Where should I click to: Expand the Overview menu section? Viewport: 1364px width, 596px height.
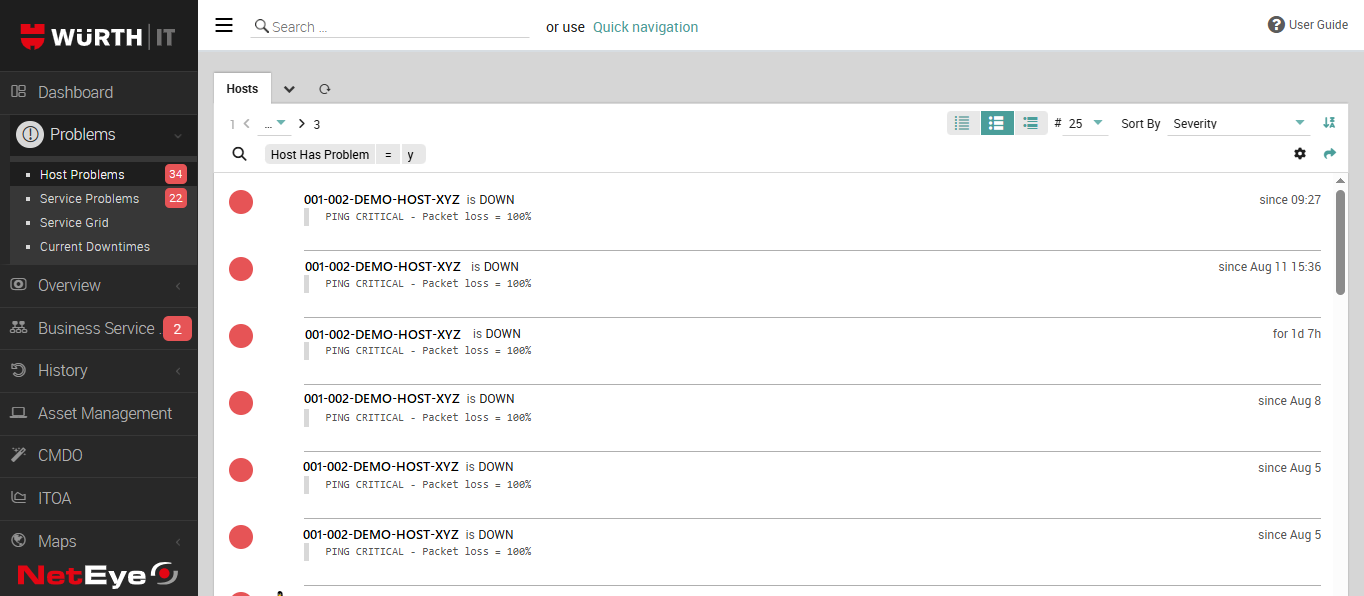(x=177, y=286)
